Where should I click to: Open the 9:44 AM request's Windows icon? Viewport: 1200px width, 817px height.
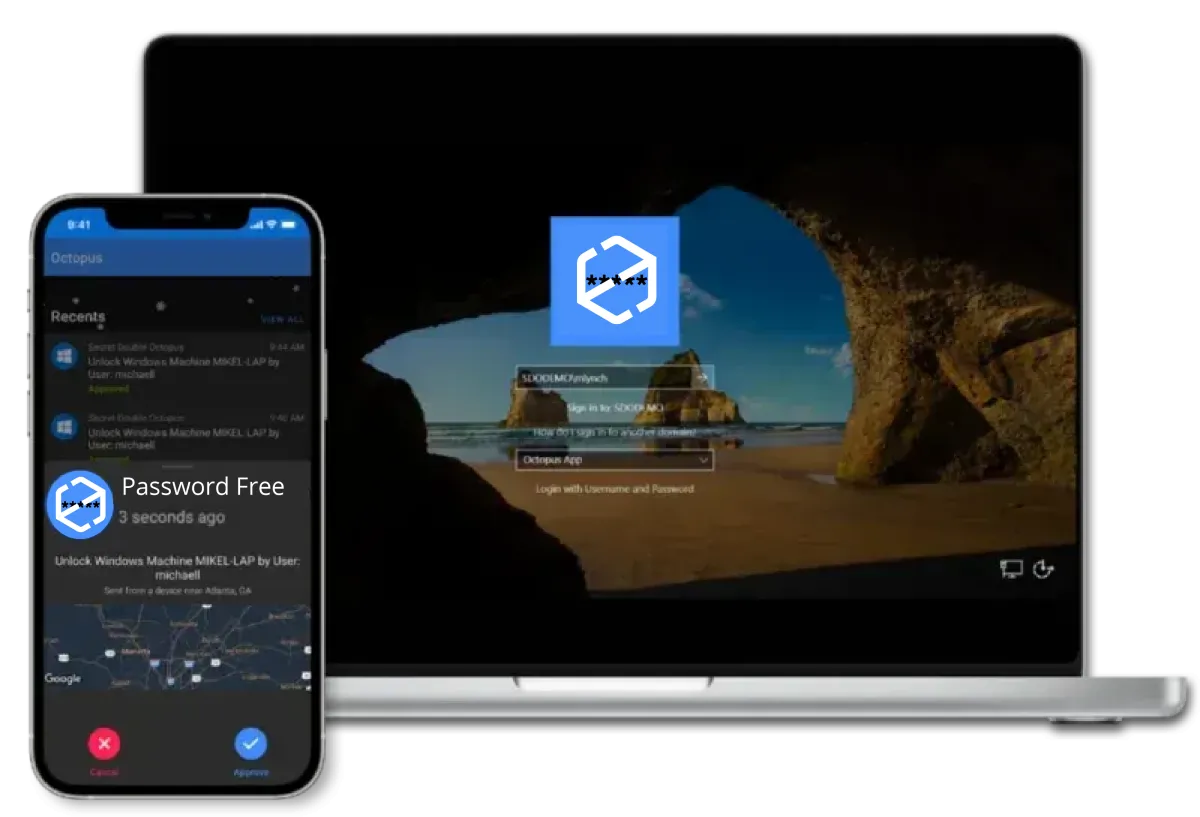click(x=65, y=356)
